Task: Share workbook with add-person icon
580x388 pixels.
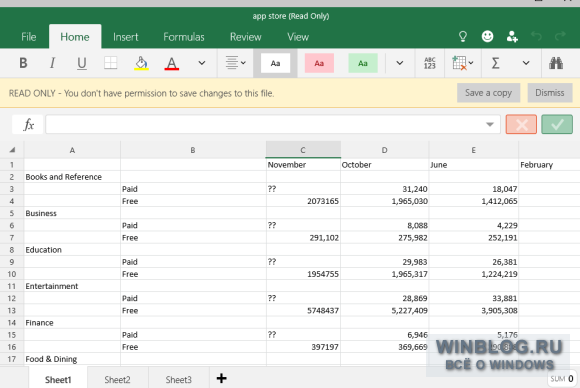Action: point(512,36)
